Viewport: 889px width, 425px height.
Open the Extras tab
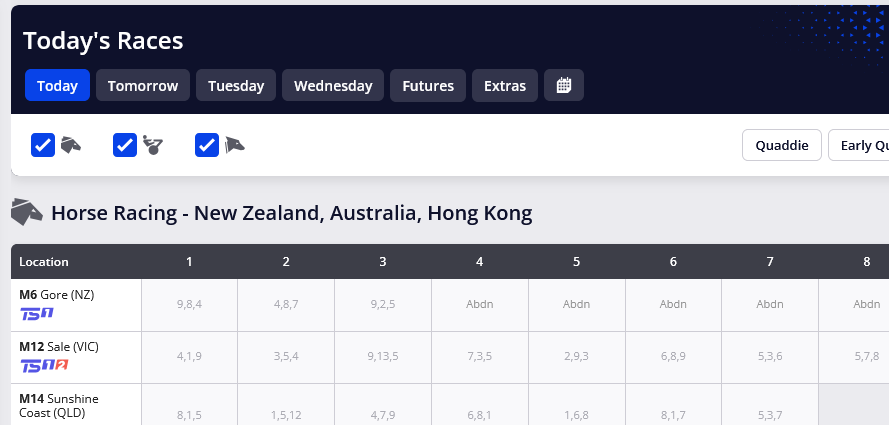tap(505, 86)
